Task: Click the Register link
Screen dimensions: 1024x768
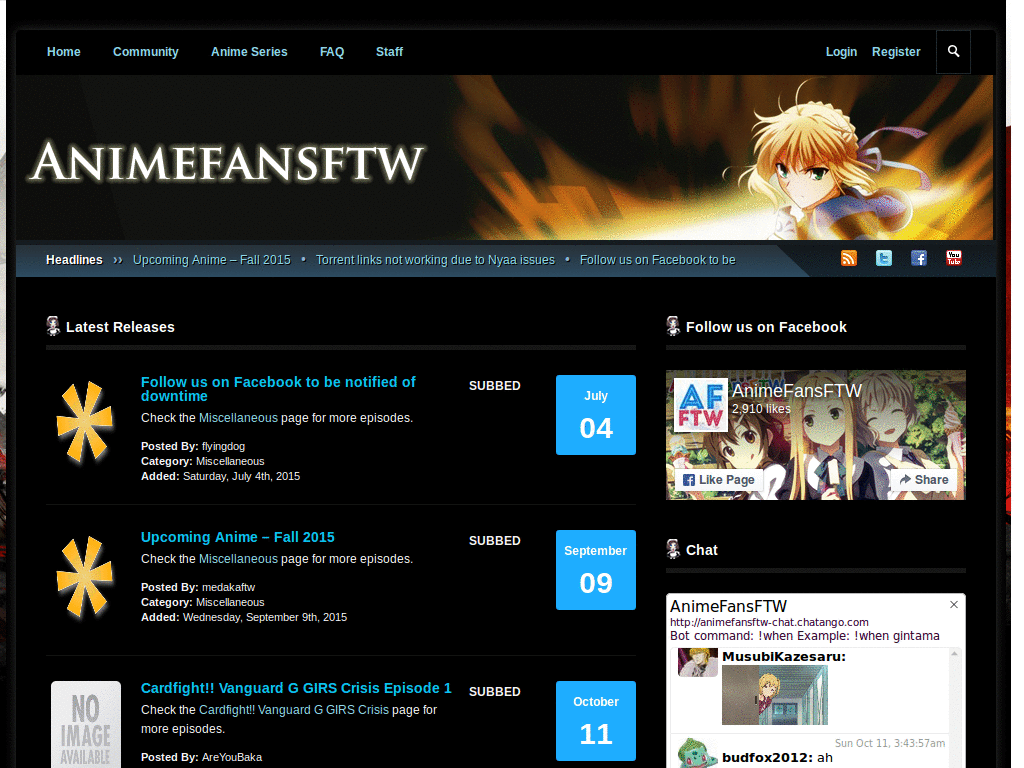Action: [896, 52]
